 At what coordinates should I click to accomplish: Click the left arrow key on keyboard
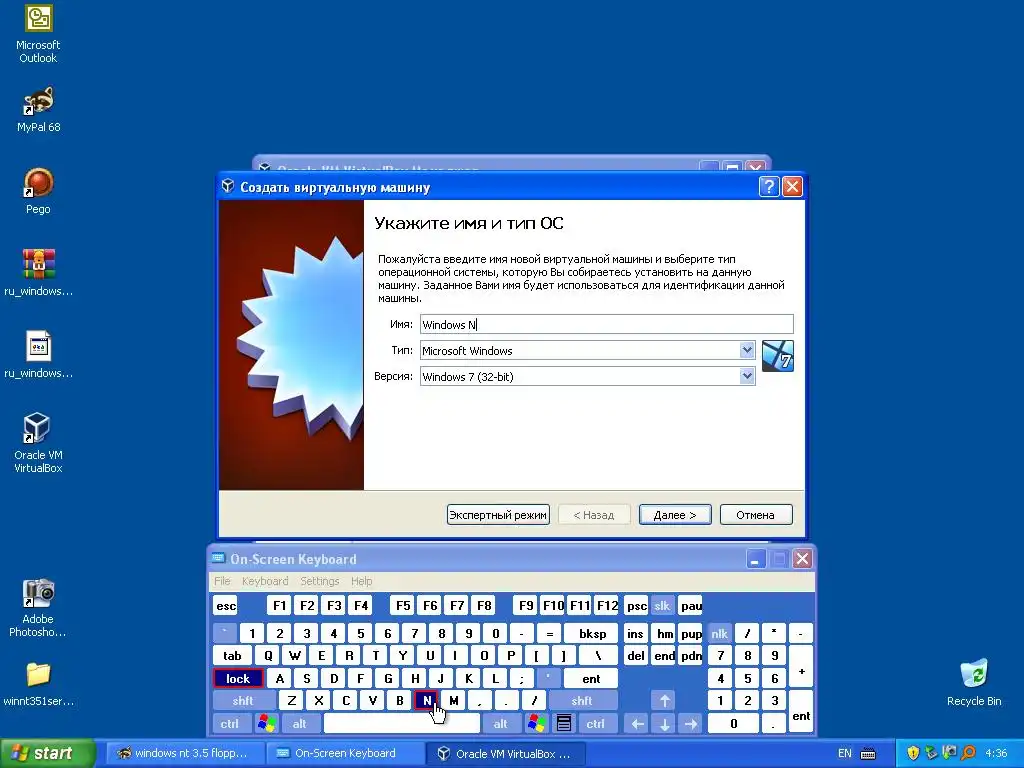pos(637,724)
